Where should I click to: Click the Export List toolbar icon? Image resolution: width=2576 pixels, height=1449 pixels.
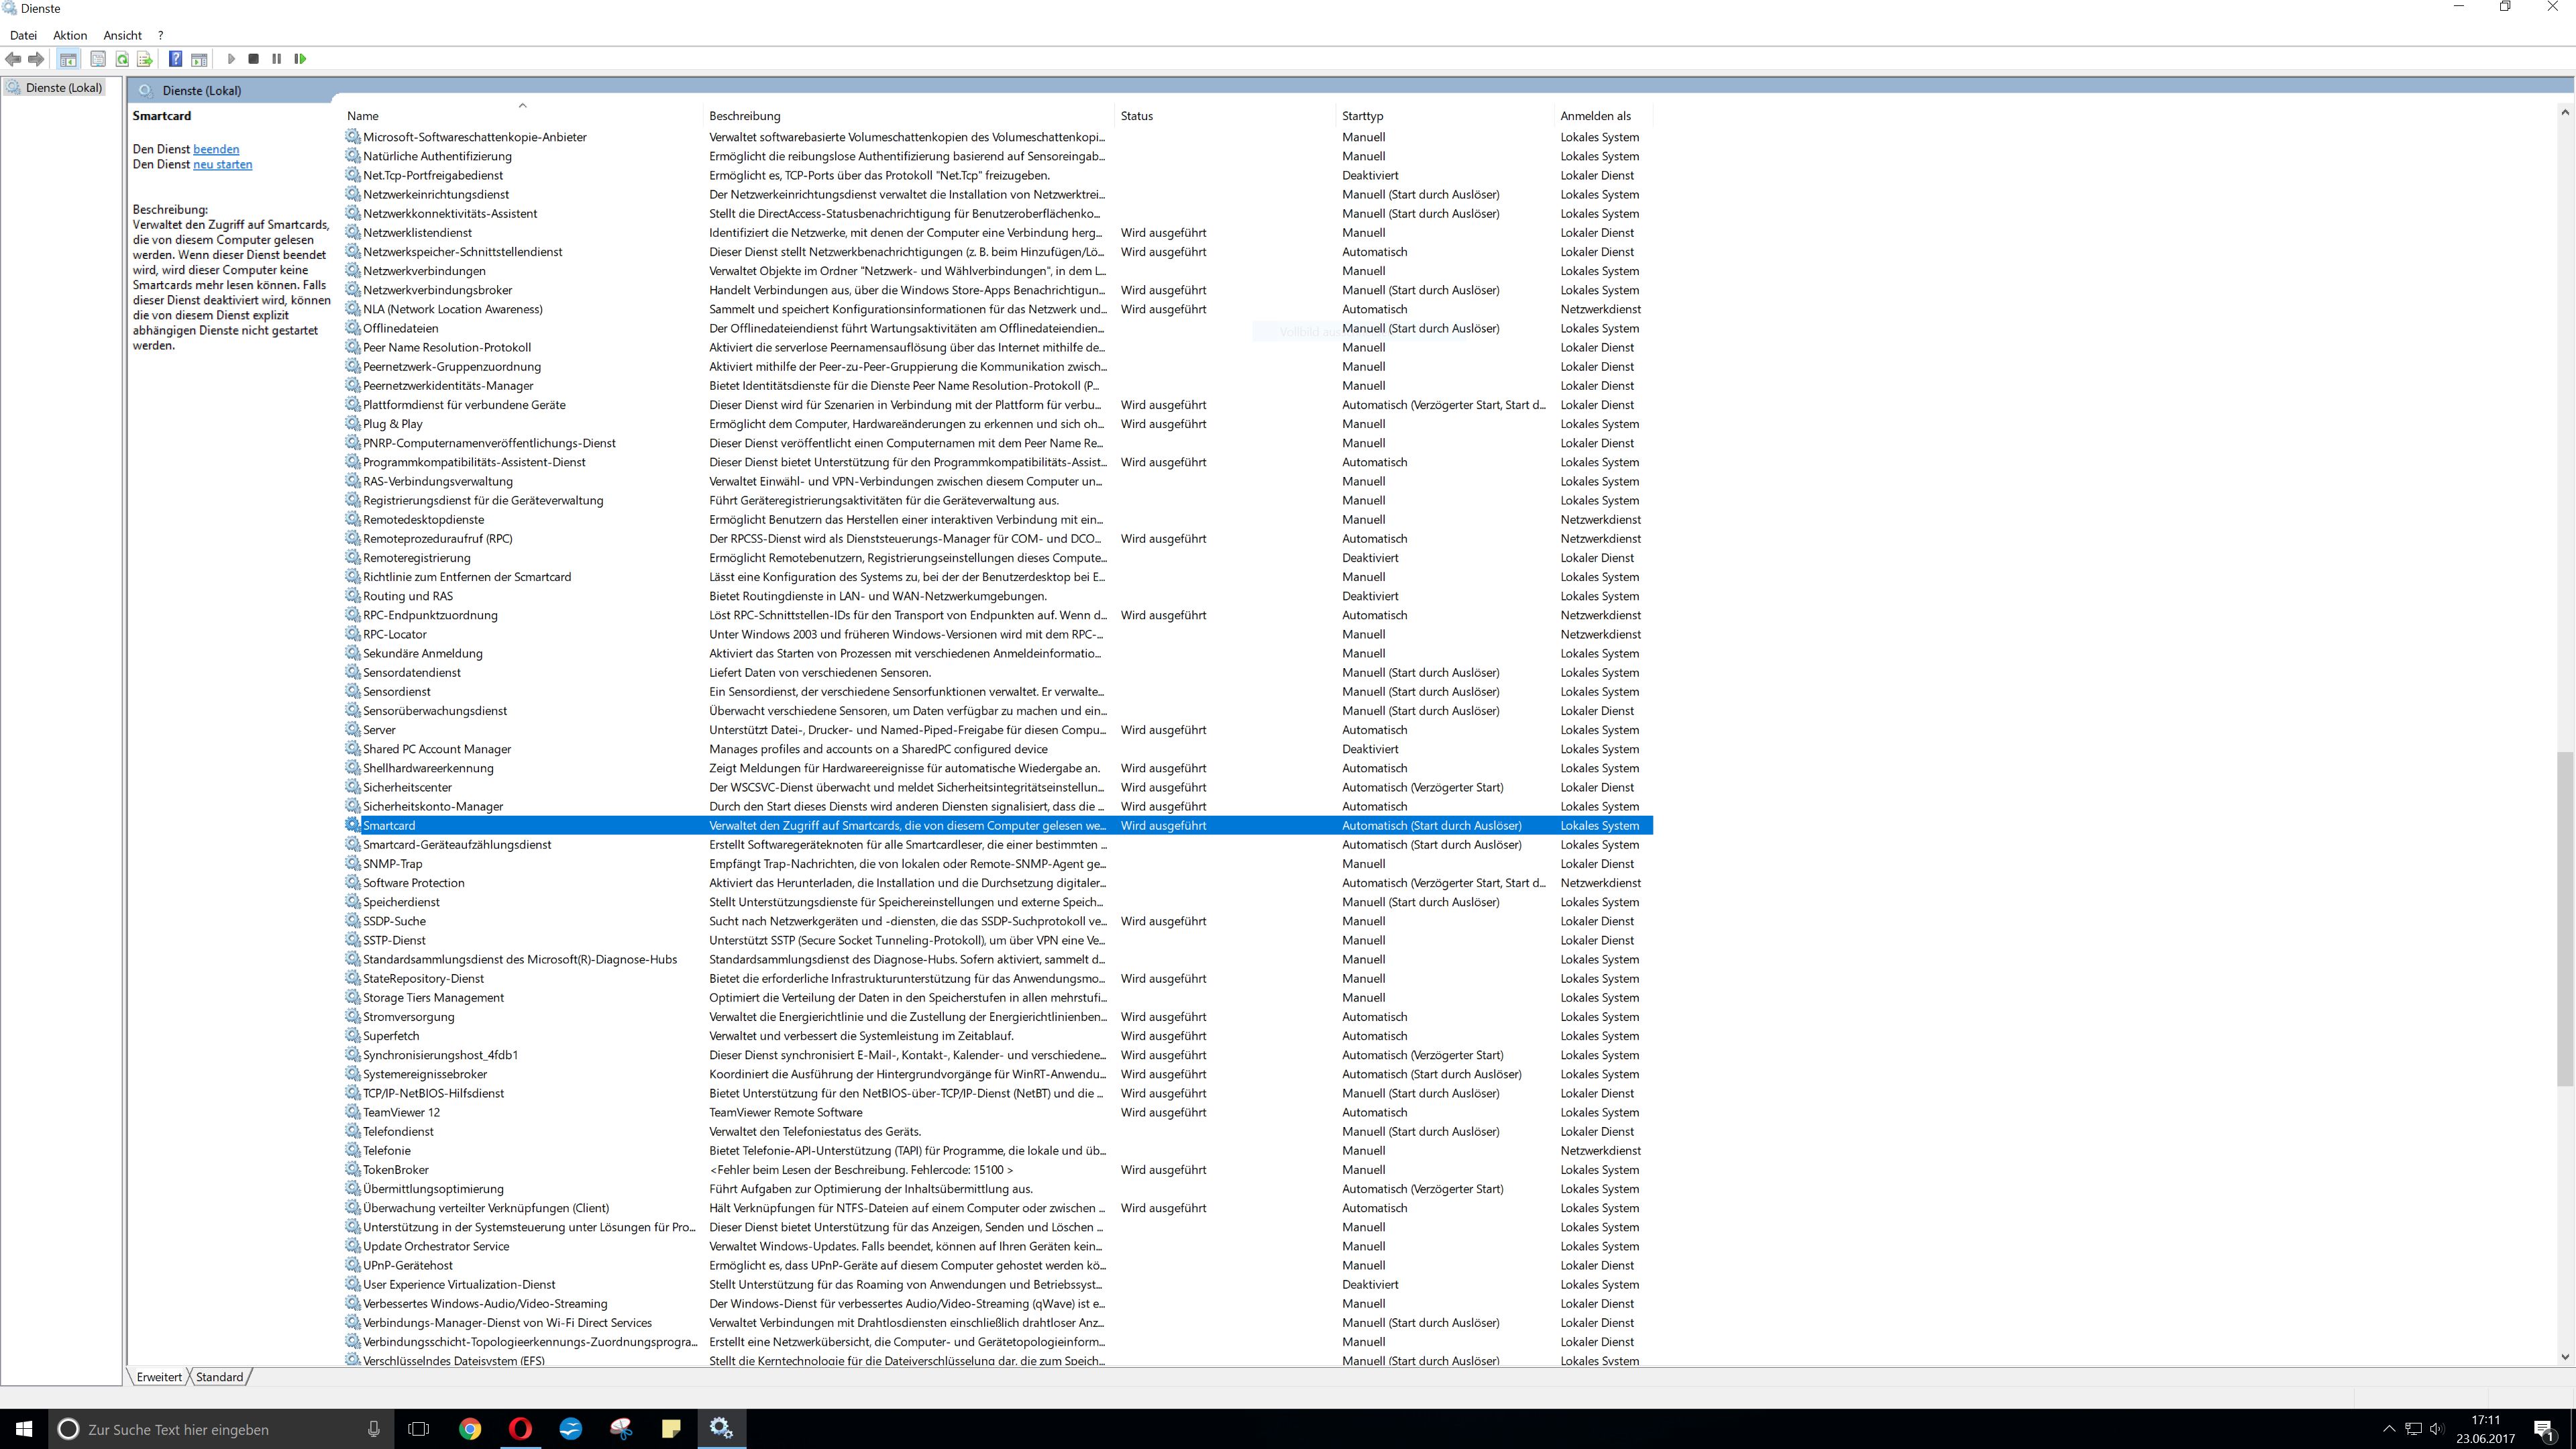coord(145,59)
